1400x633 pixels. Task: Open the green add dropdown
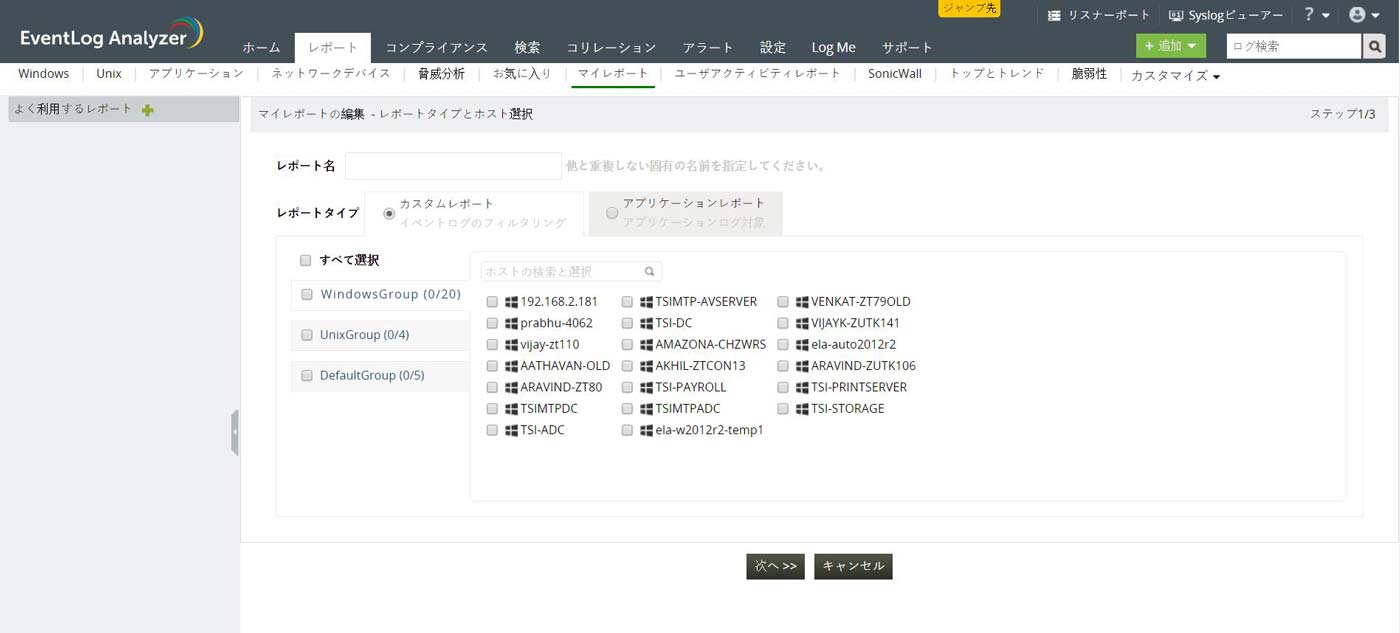pos(1170,46)
